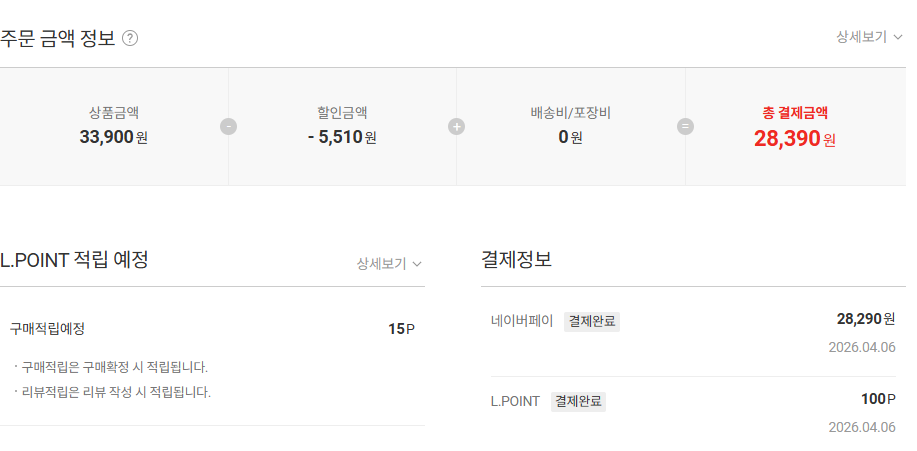The image size is (917, 451).
Task: Click the equals circle icon before 총 결제금액
Action: [x=685, y=127]
